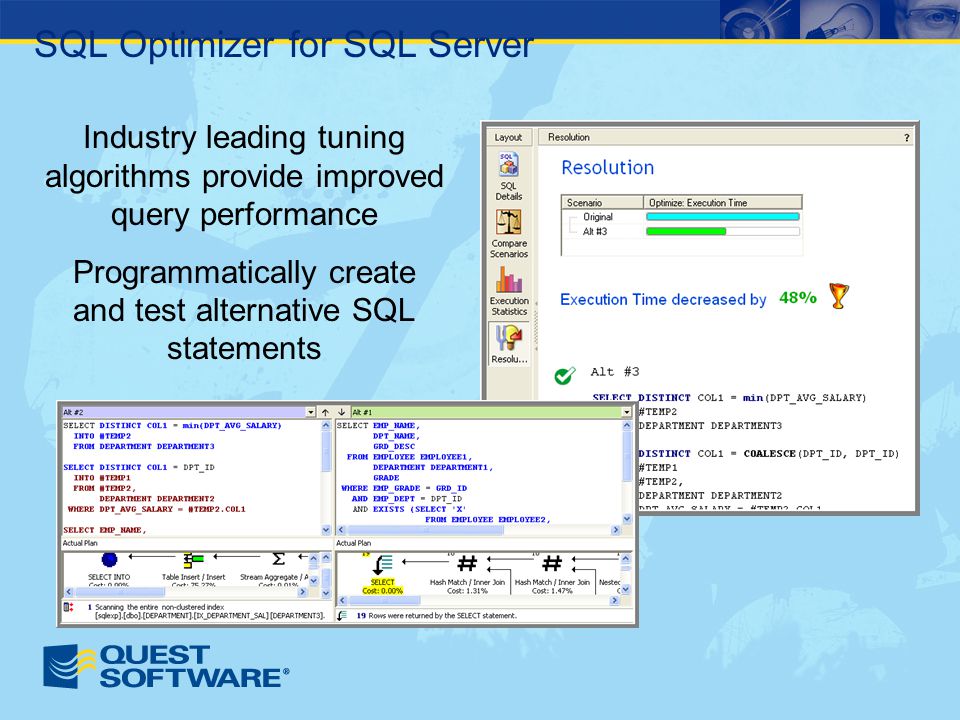Select the highlighted SELECT Cost 0.00% plan node
The width and height of the screenshot is (960, 720).
pos(383,574)
